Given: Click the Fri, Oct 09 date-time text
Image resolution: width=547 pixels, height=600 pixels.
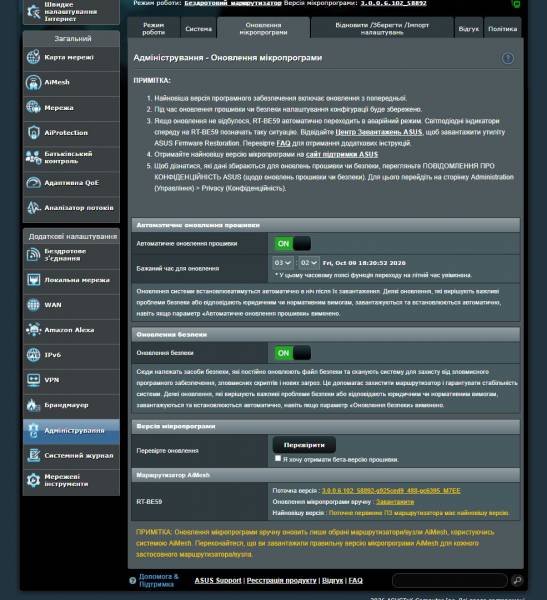Looking at the screenshot, I should click(364, 263).
